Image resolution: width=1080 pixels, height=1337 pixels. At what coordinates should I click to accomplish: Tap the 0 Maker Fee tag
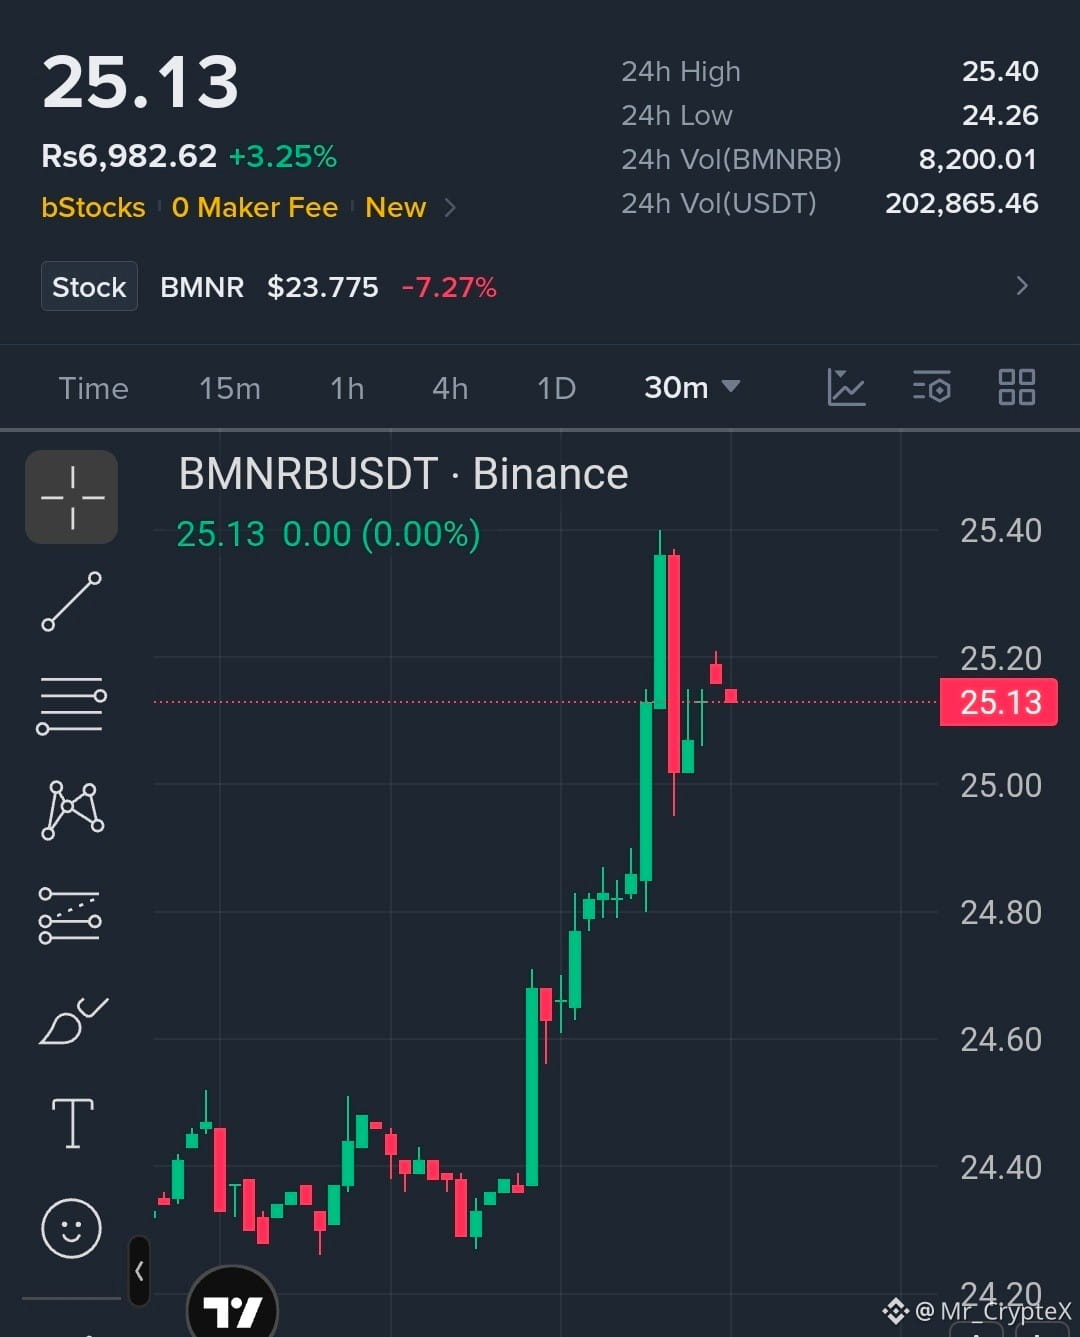[x=255, y=207]
